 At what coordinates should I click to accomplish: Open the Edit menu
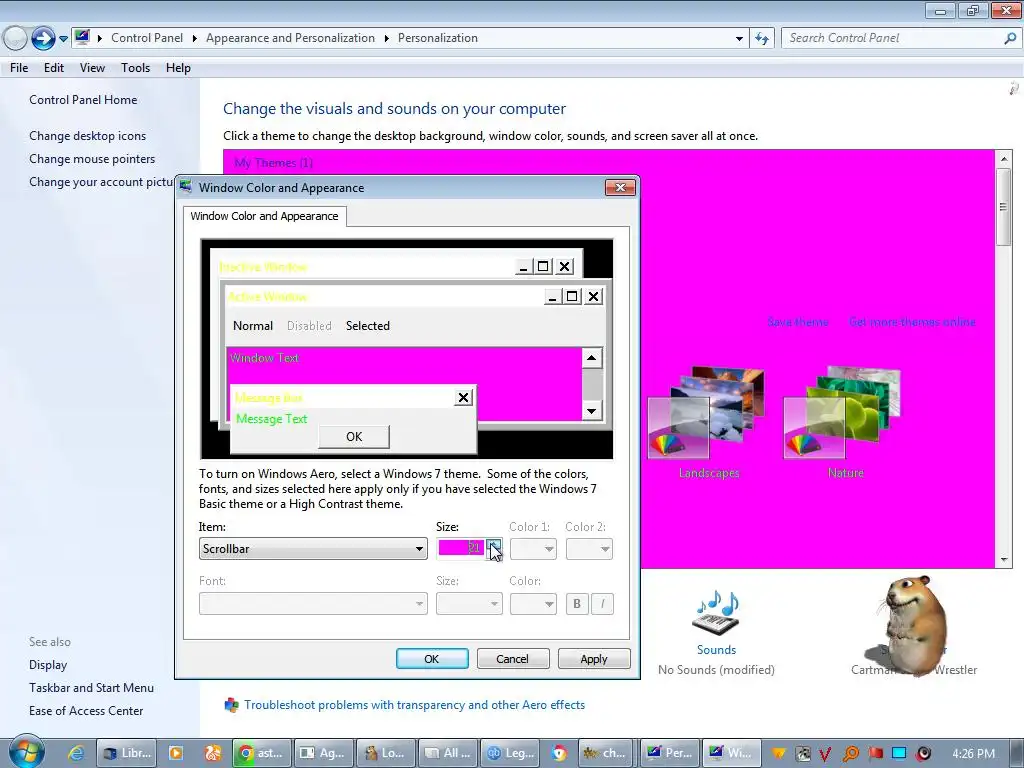54,68
